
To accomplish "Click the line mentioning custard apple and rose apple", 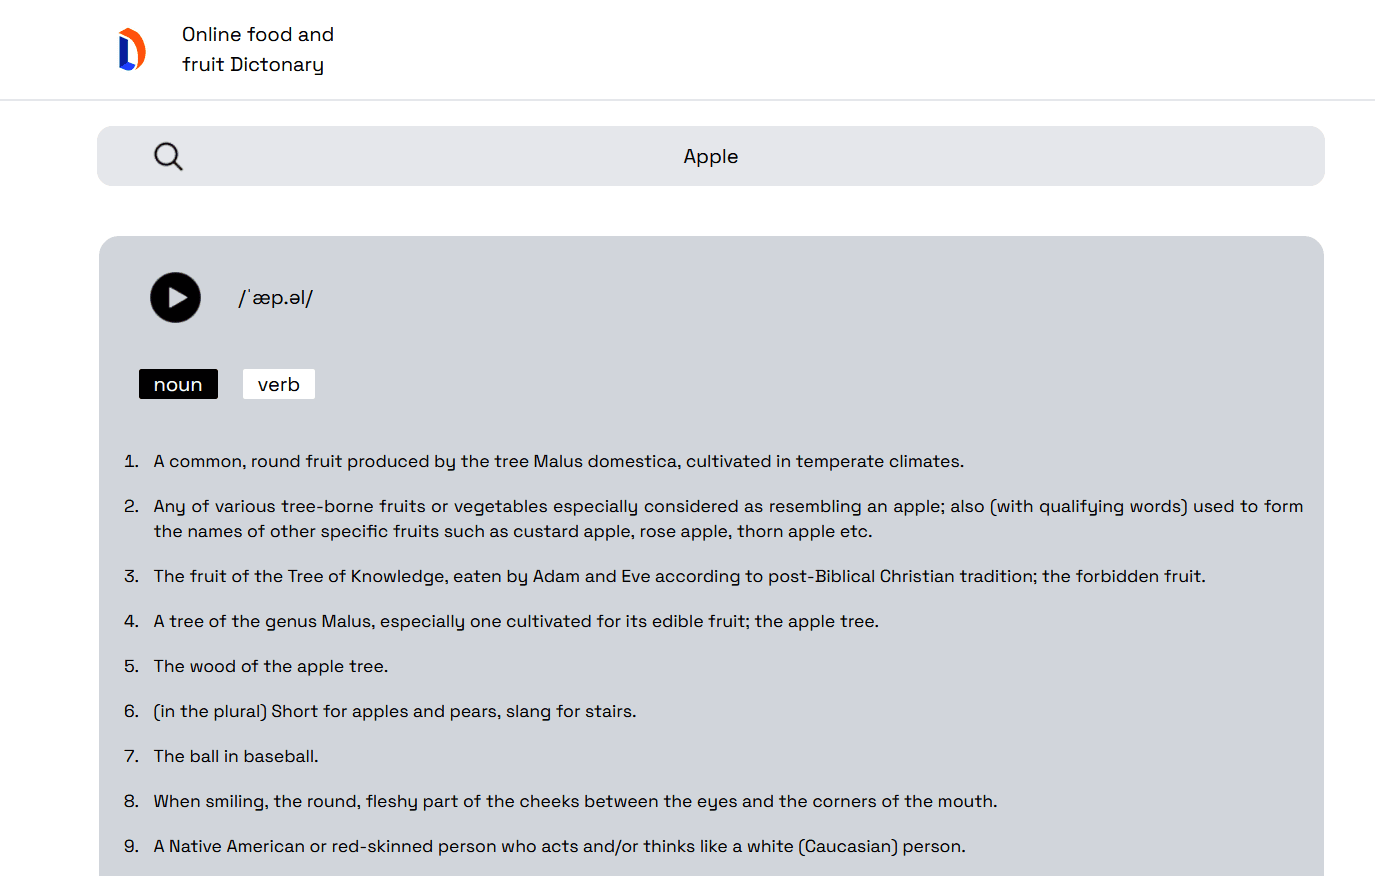I will point(513,531).
